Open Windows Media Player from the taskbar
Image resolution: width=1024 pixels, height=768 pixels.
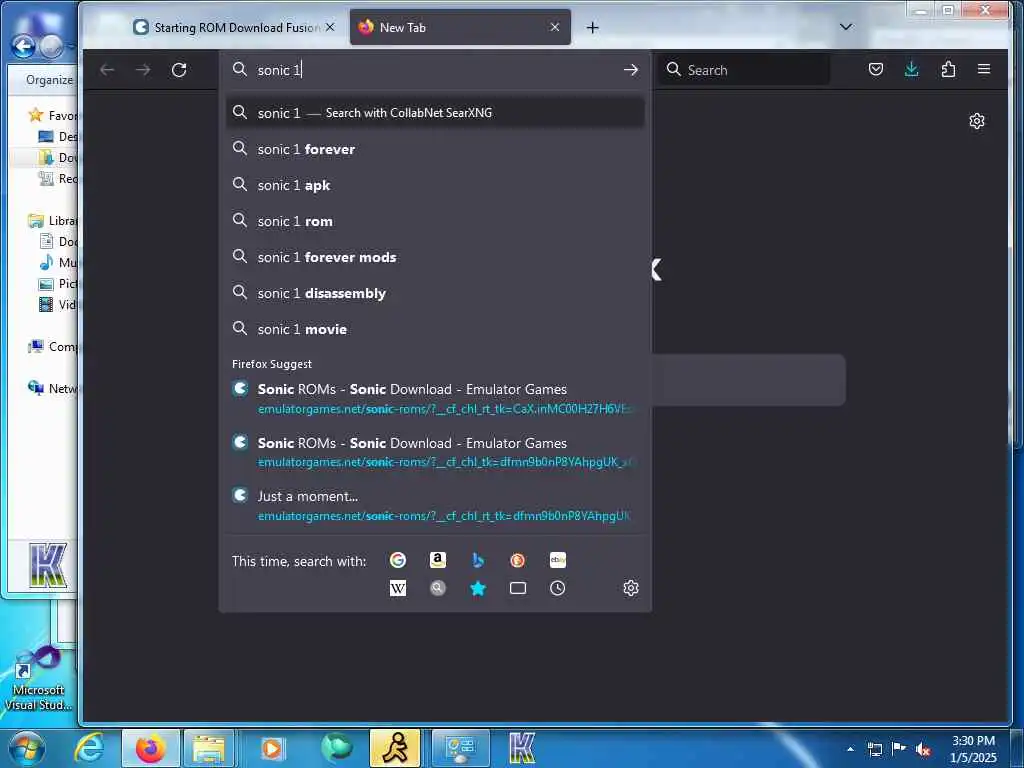pos(272,748)
